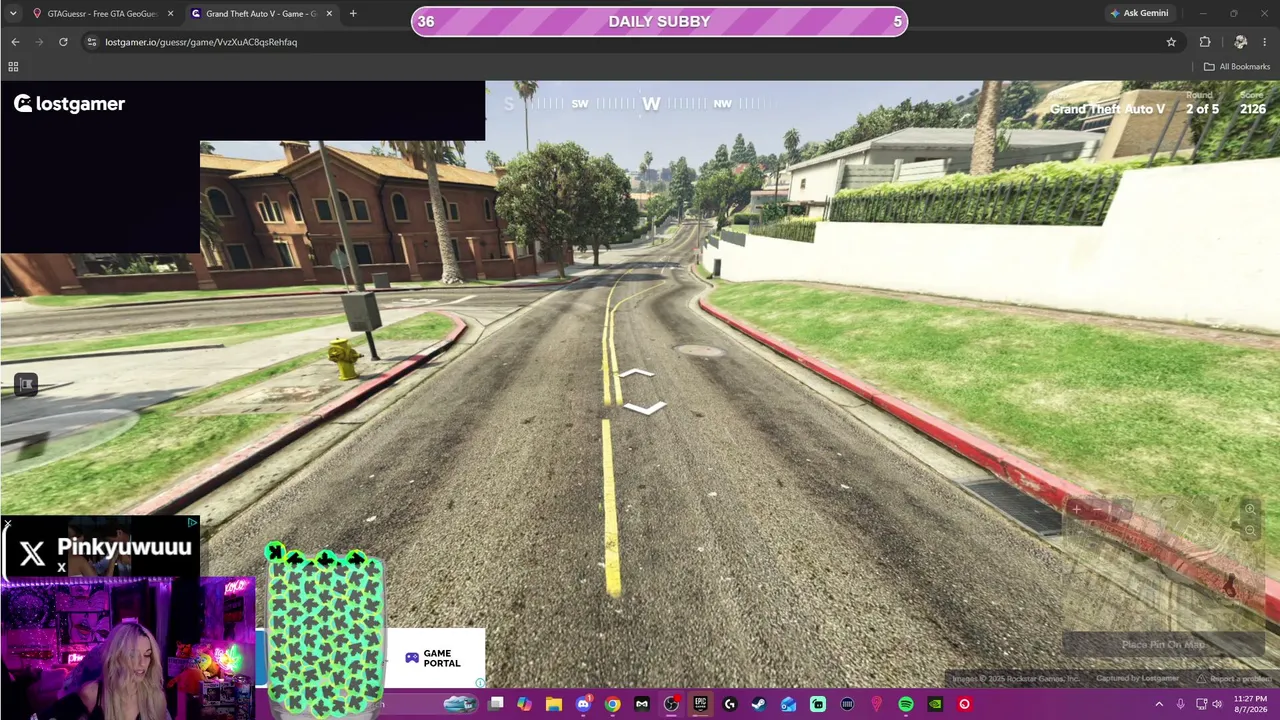Open Task View from the taskbar
This screenshot has width=1280, height=720.
click(x=496, y=704)
